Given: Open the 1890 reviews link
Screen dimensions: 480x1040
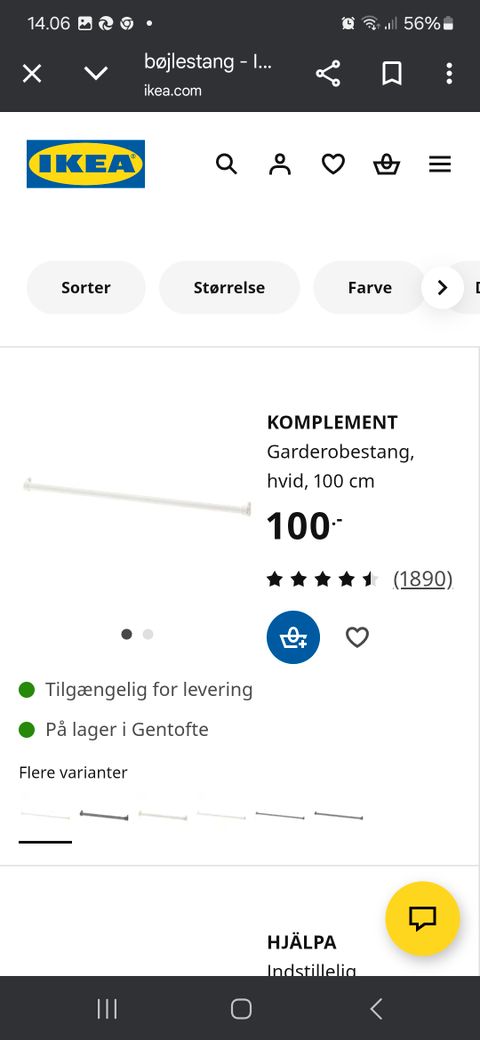Looking at the screenshot, I should (x=423, y=580).
